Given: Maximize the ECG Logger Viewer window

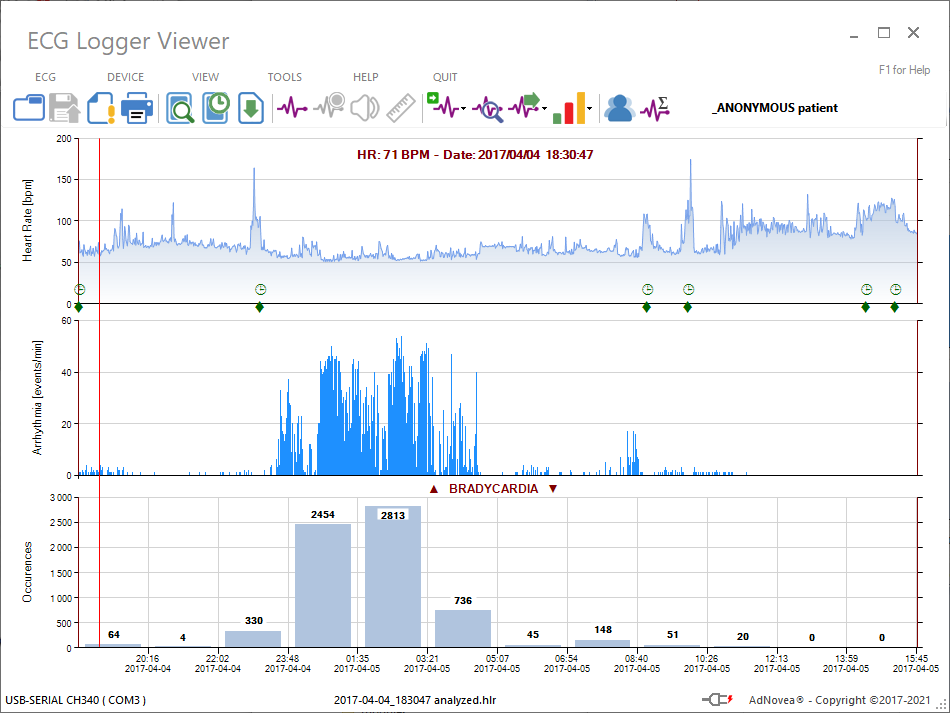Looking at the screenshot, I should click(884, 33).
